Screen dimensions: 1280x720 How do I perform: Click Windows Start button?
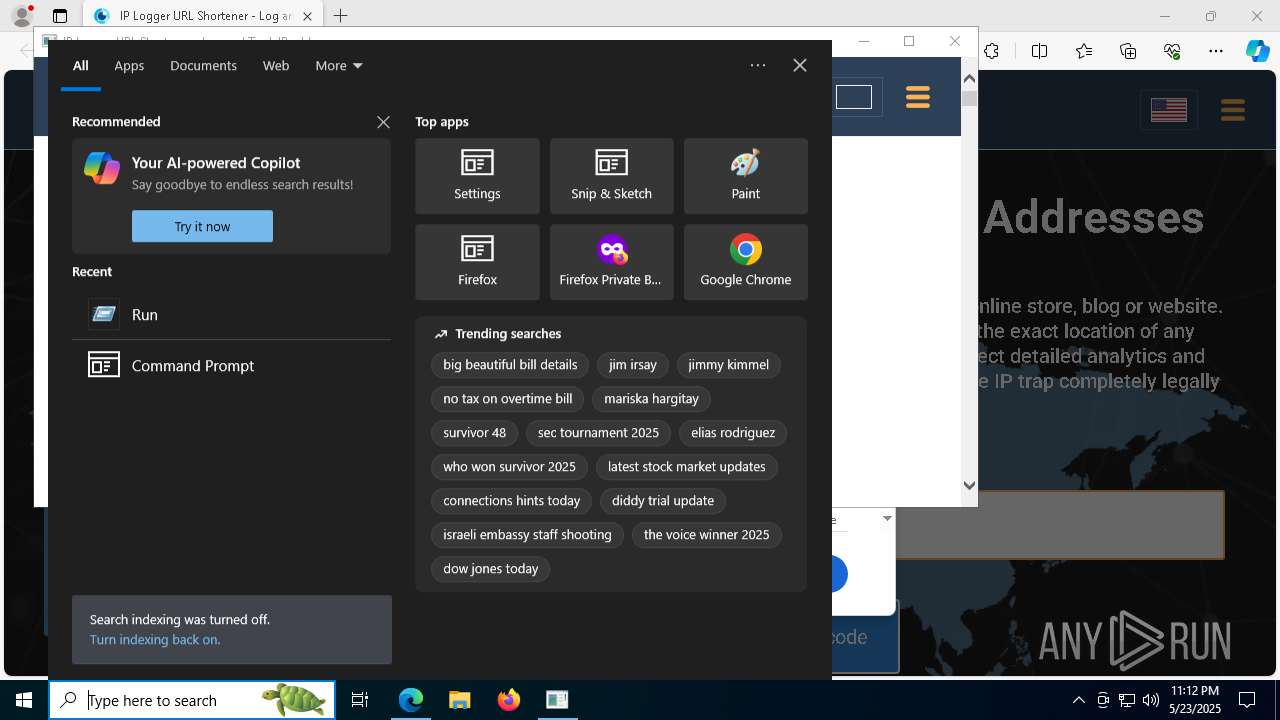click(x=24, y=700)
